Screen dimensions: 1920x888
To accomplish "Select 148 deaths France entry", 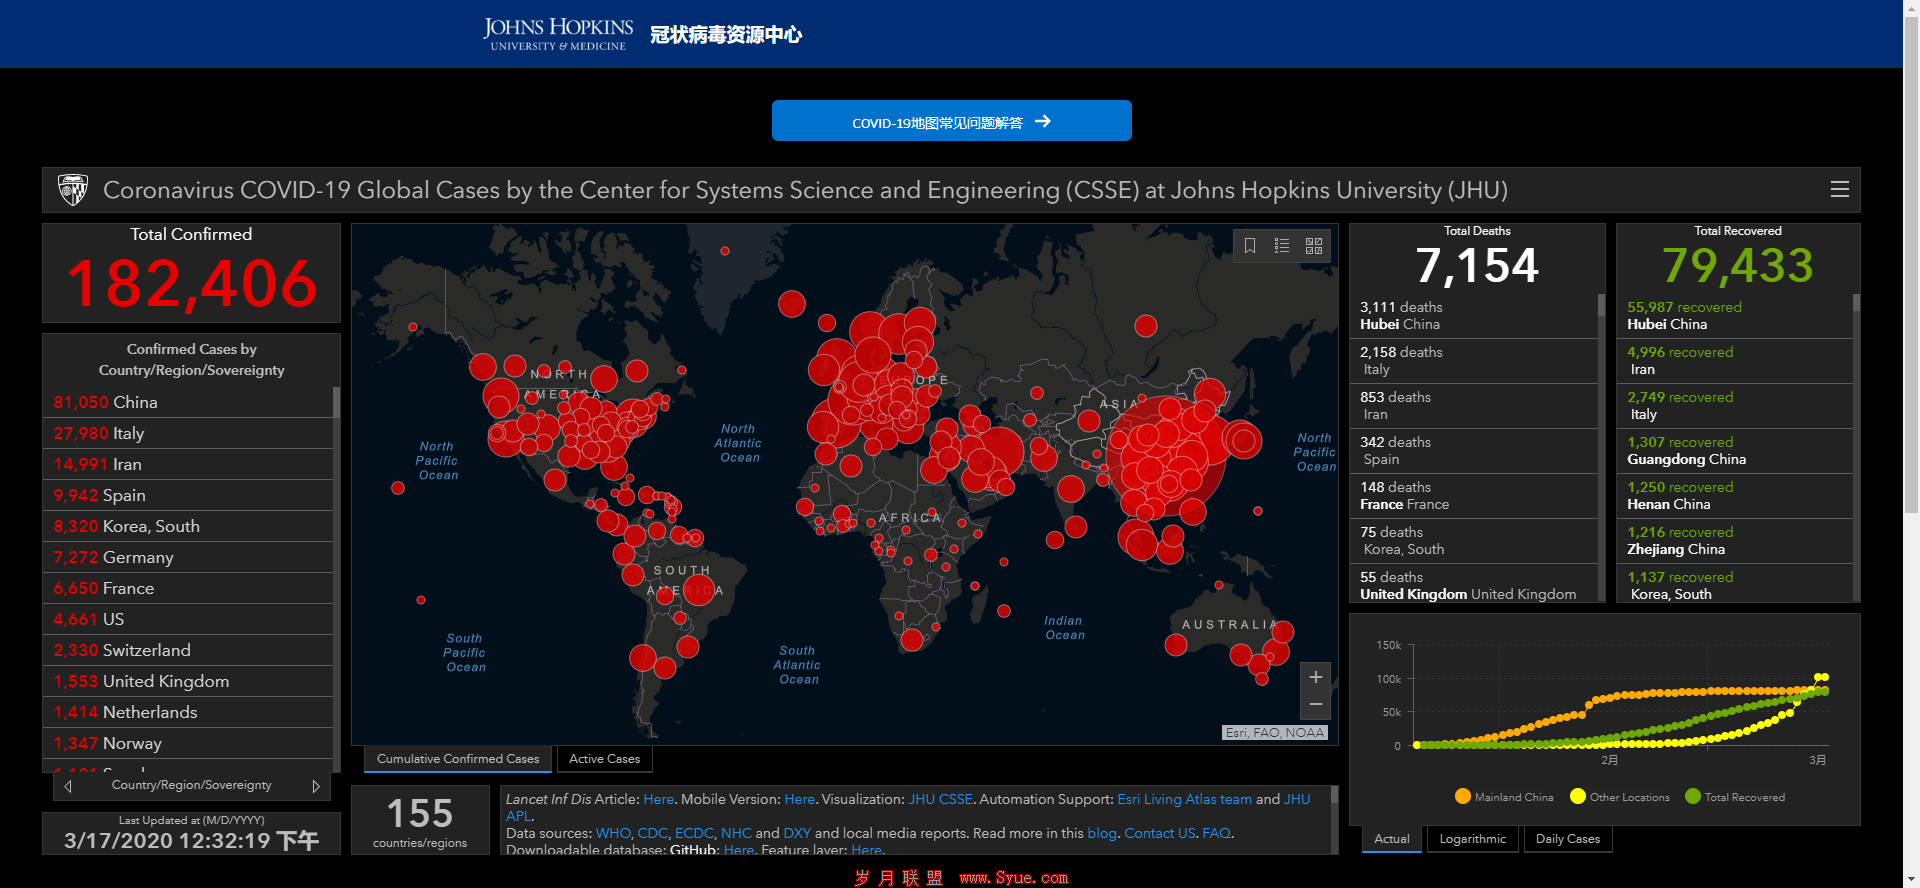I will point(1473,496).
